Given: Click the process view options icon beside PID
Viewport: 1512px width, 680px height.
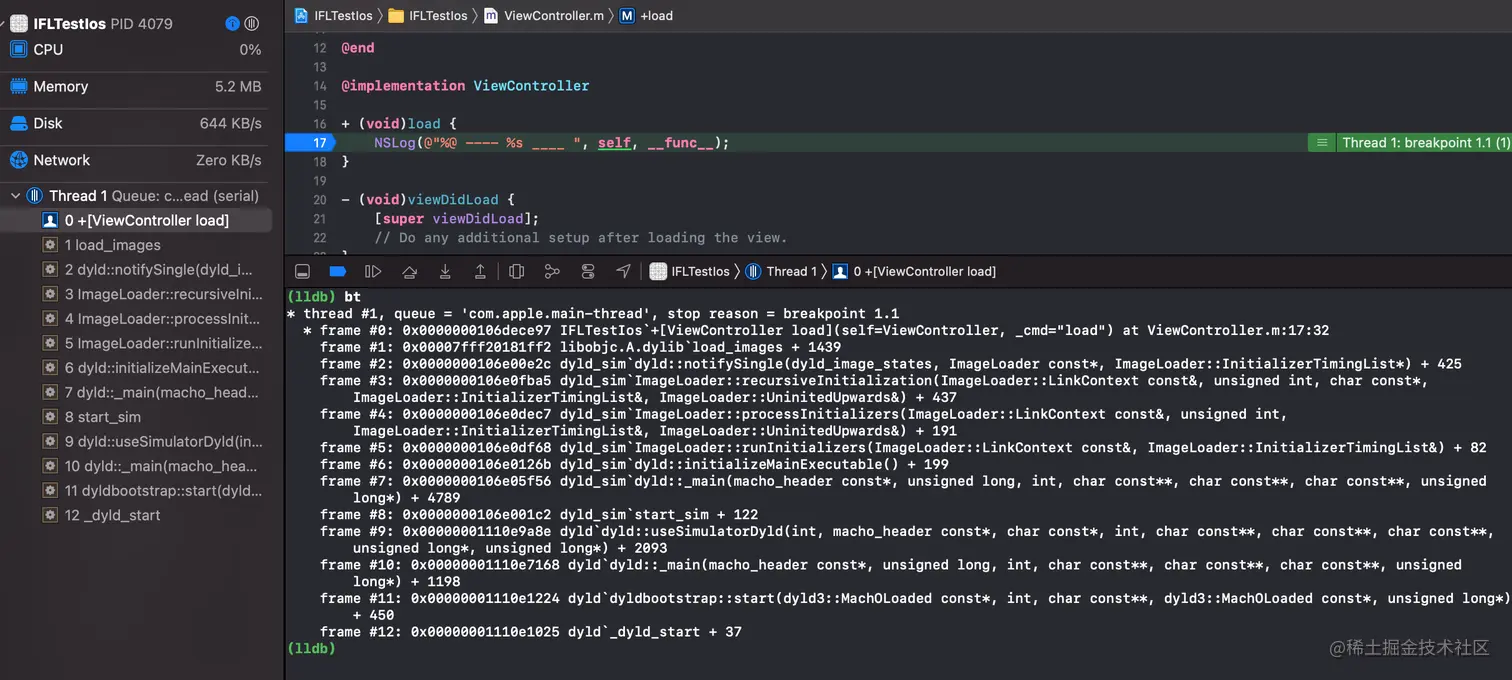Looking at the screenshot, I should pos(252,23).
